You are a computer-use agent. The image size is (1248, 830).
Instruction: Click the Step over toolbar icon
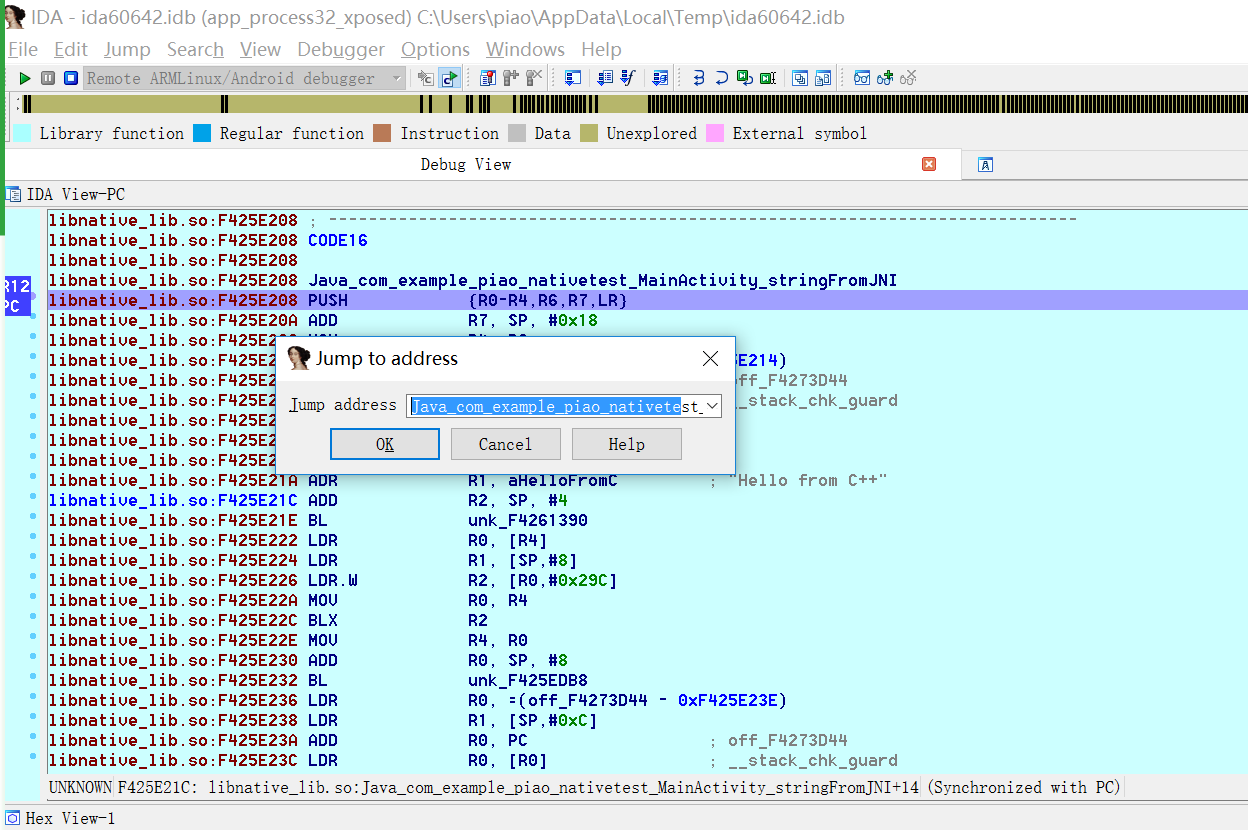pyautogui.click(x=721, y=78)
